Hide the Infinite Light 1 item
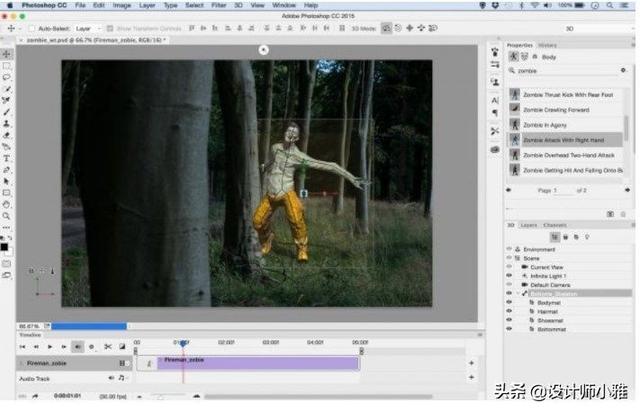Screen dimensions: 640x412 (x=510, y=276)
